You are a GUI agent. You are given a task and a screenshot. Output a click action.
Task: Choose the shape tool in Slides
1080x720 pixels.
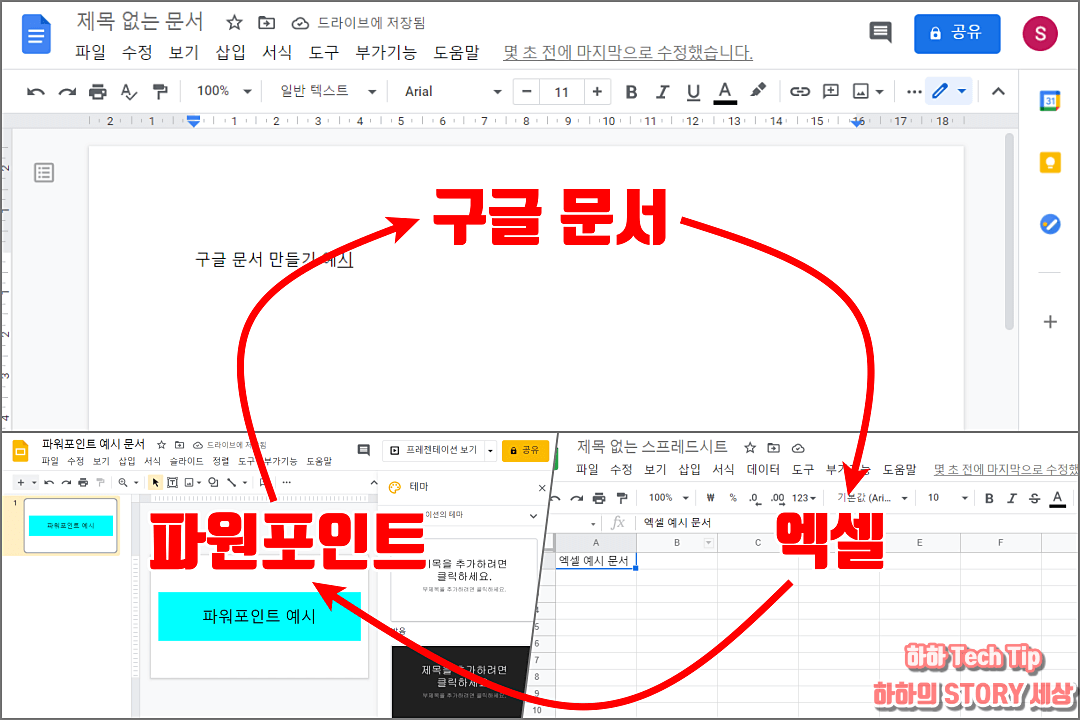click(214, 482)
